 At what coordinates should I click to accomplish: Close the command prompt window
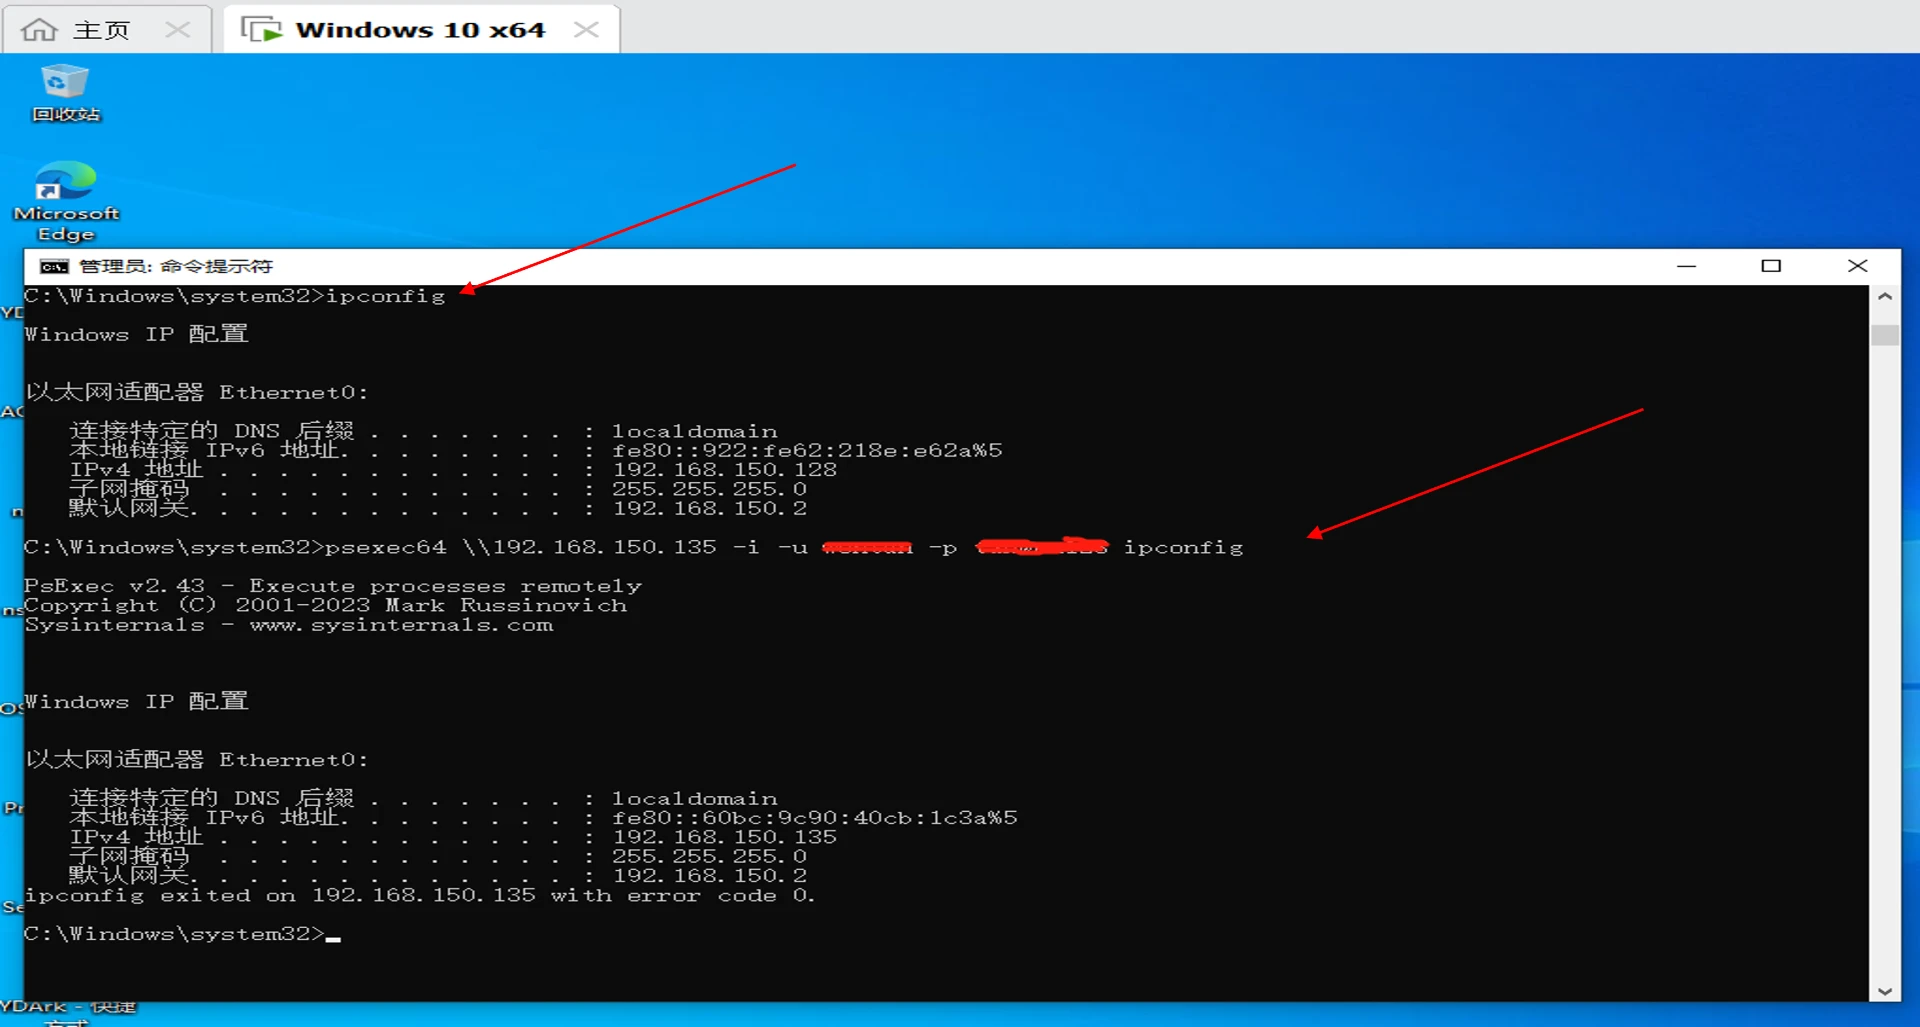pos(1857,266)
